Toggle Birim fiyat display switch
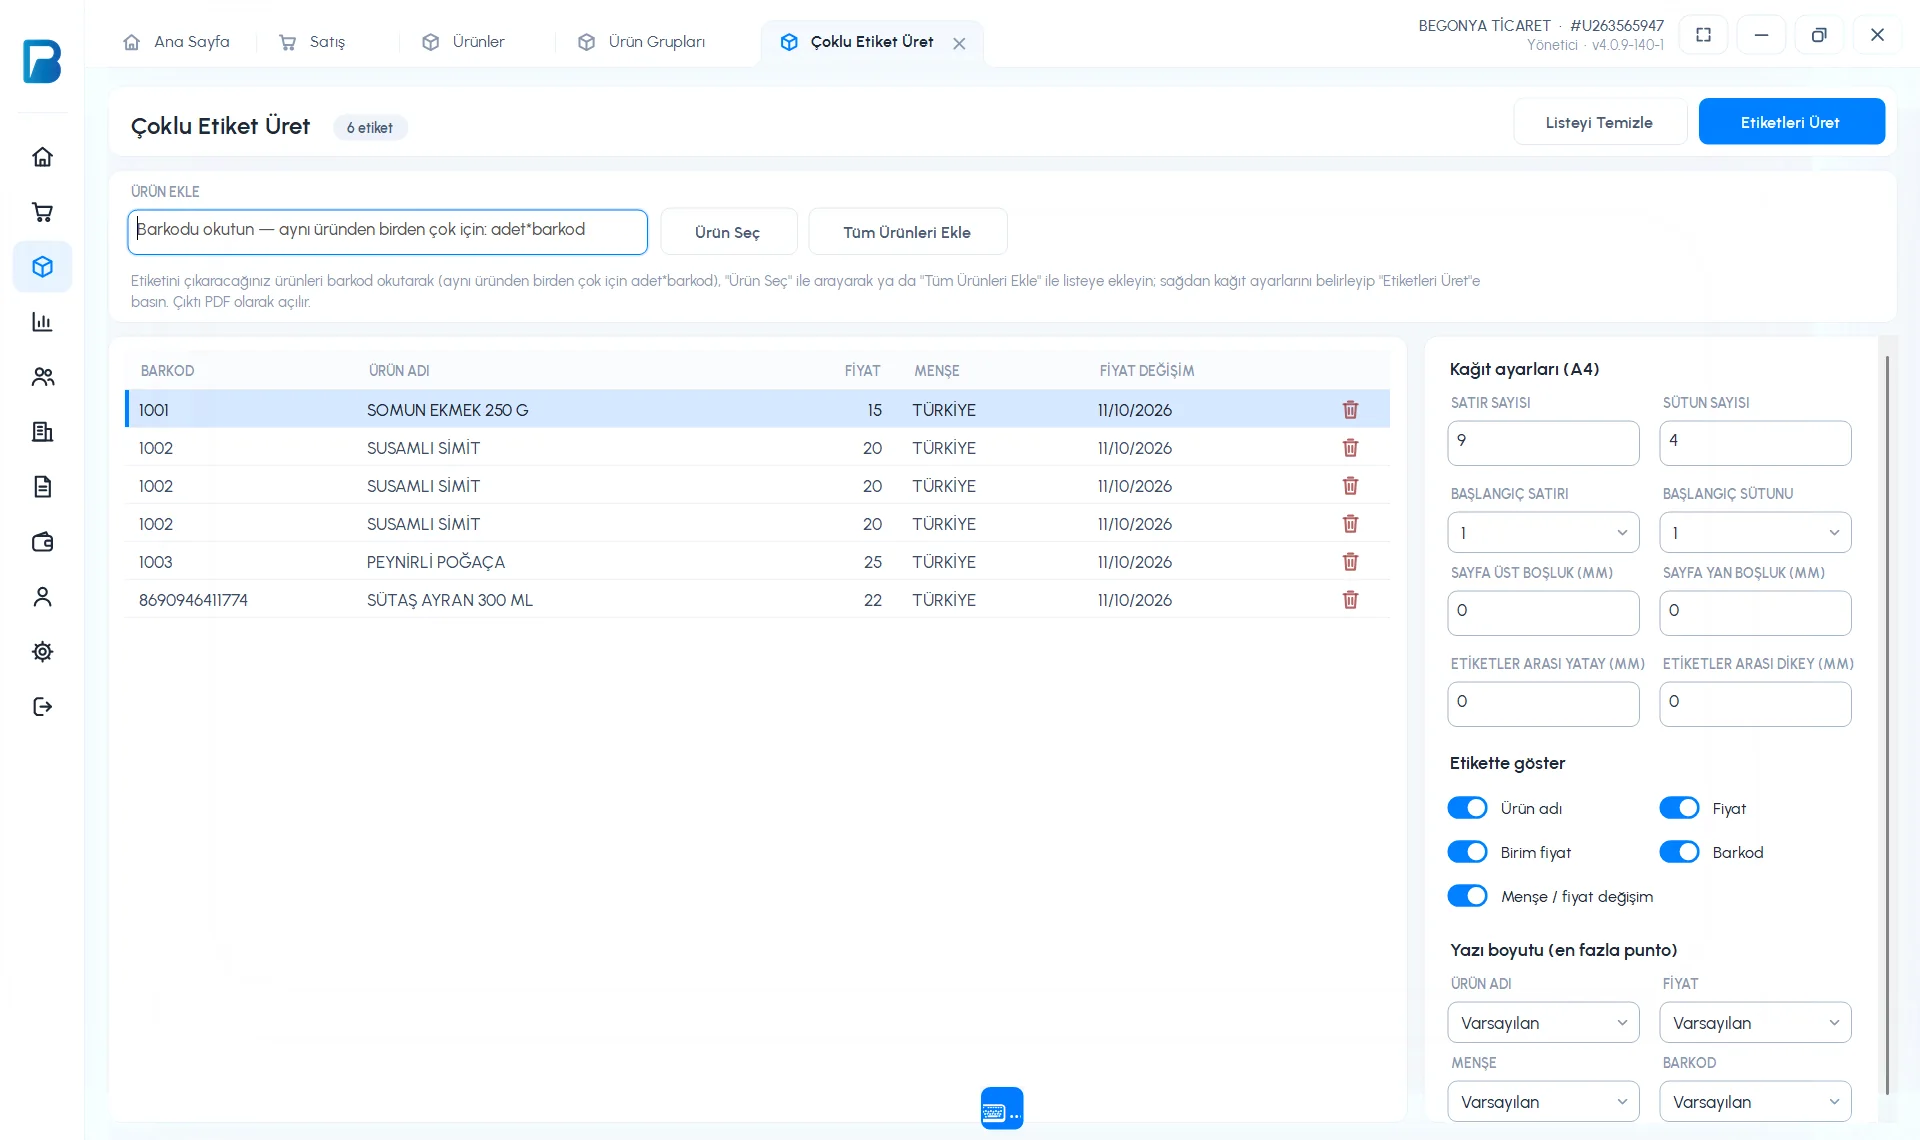The width and height of the screenshot is (1920, 1140). (1467, 852)
